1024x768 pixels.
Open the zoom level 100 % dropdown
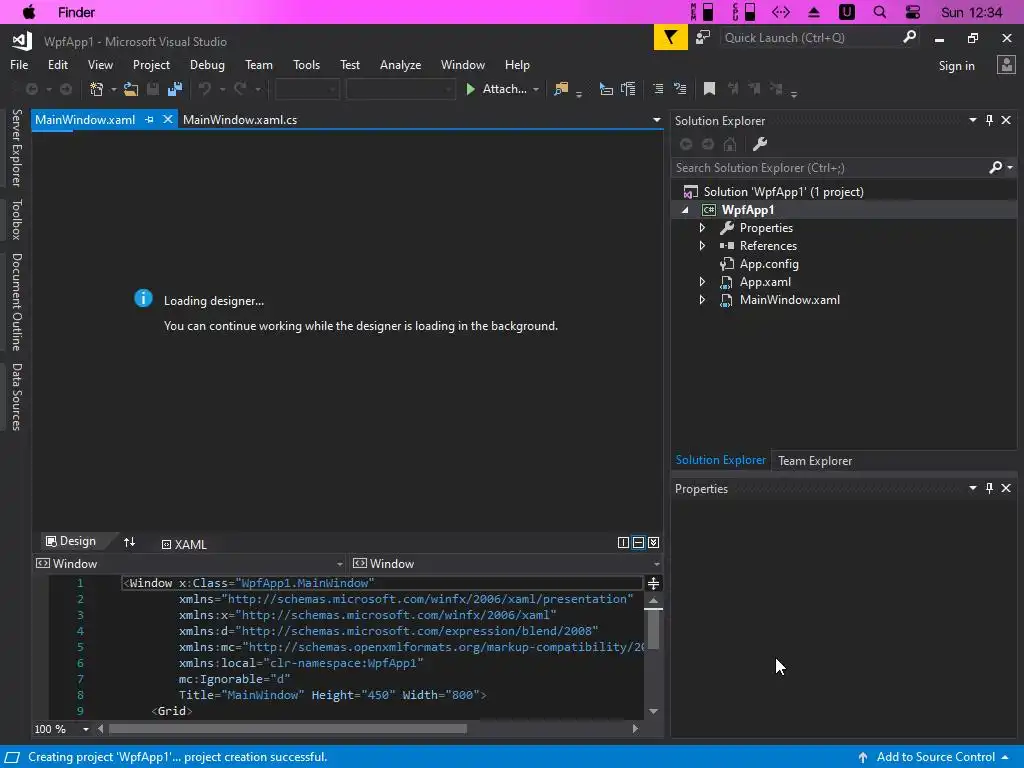[x=86, y=729]
